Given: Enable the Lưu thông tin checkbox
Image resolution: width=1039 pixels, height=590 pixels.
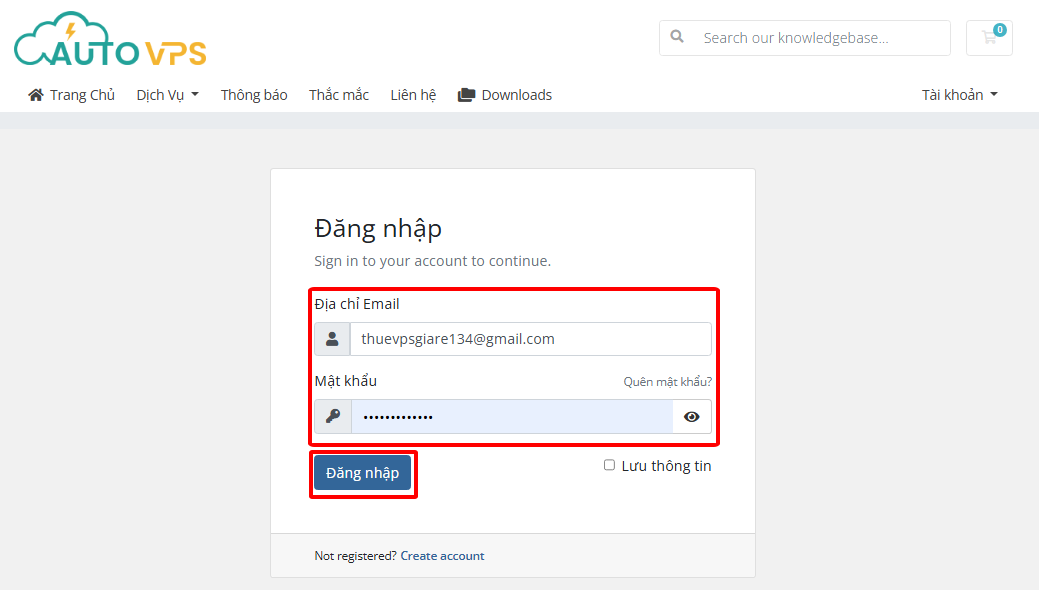Looking at the screenshot, I should point(609,465).
